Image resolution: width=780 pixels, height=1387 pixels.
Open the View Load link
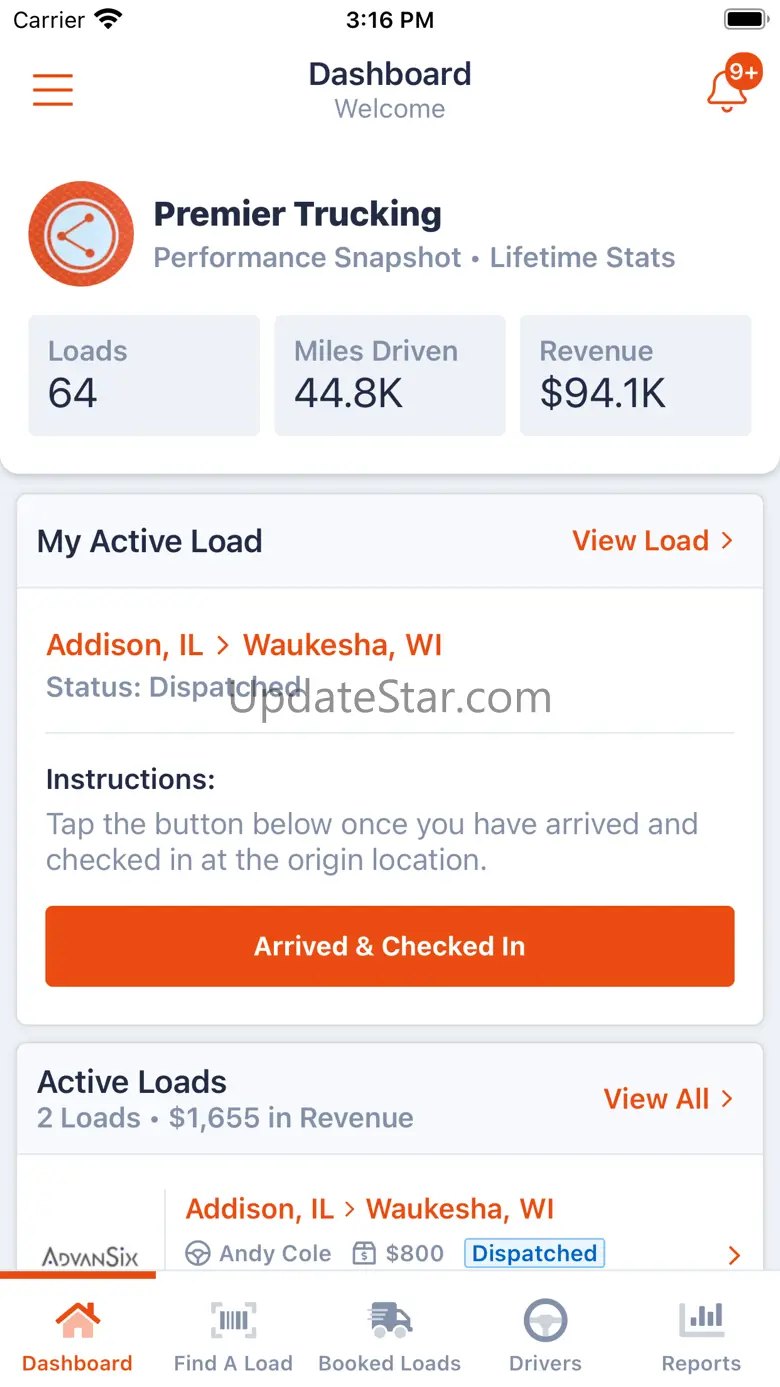click(640, 541)
